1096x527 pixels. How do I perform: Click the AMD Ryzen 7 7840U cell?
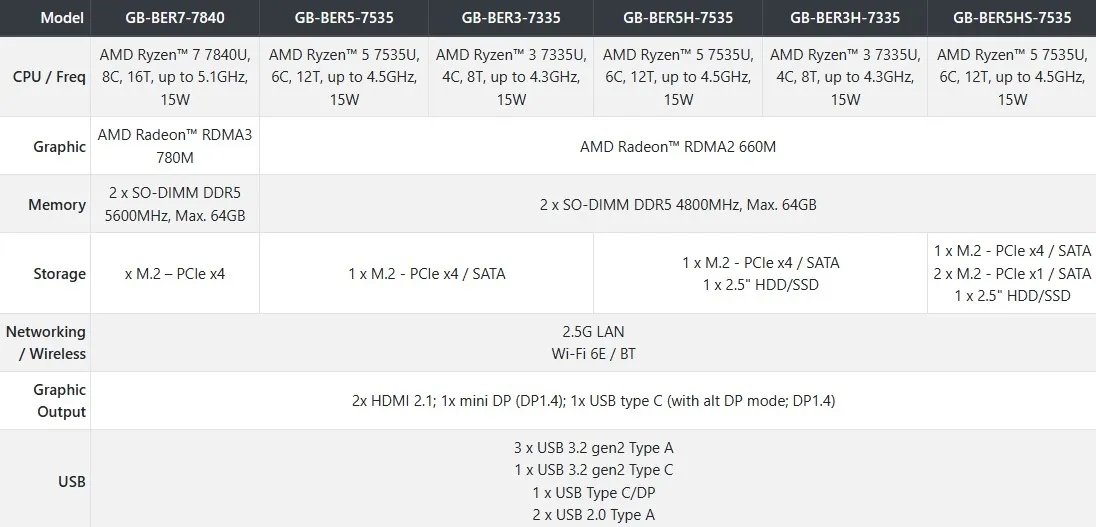[x=175, y=77]
